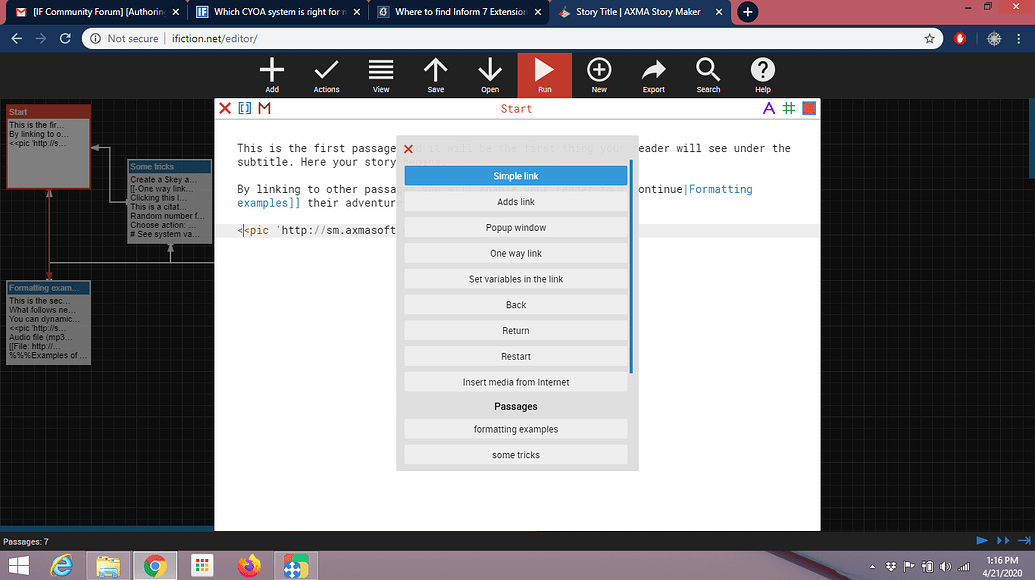Select the Some tricks passage node

(170, 201)
